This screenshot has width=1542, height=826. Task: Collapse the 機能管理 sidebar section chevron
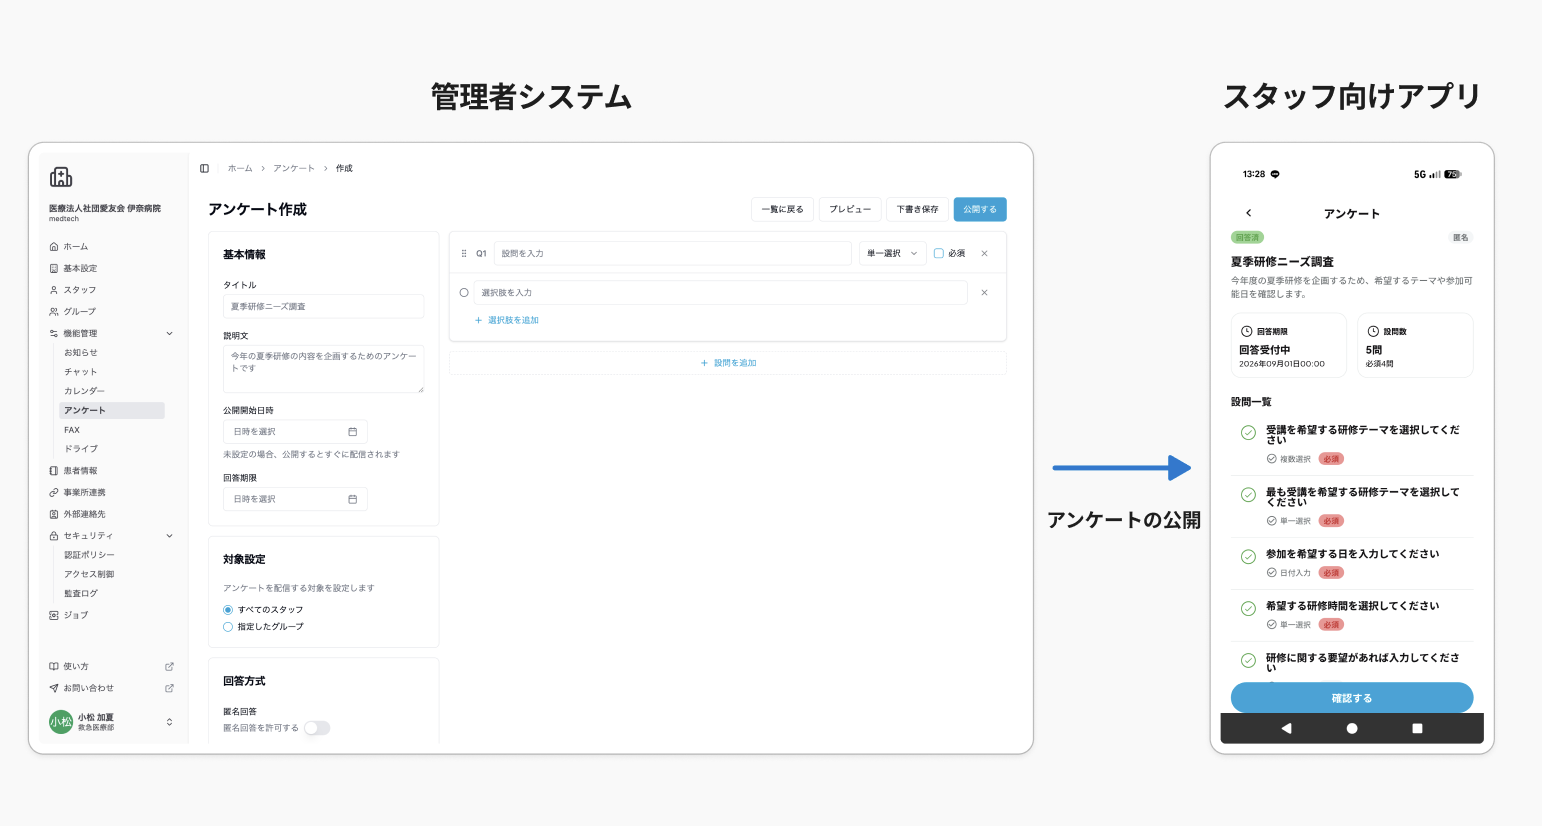(x=169, y=334)
